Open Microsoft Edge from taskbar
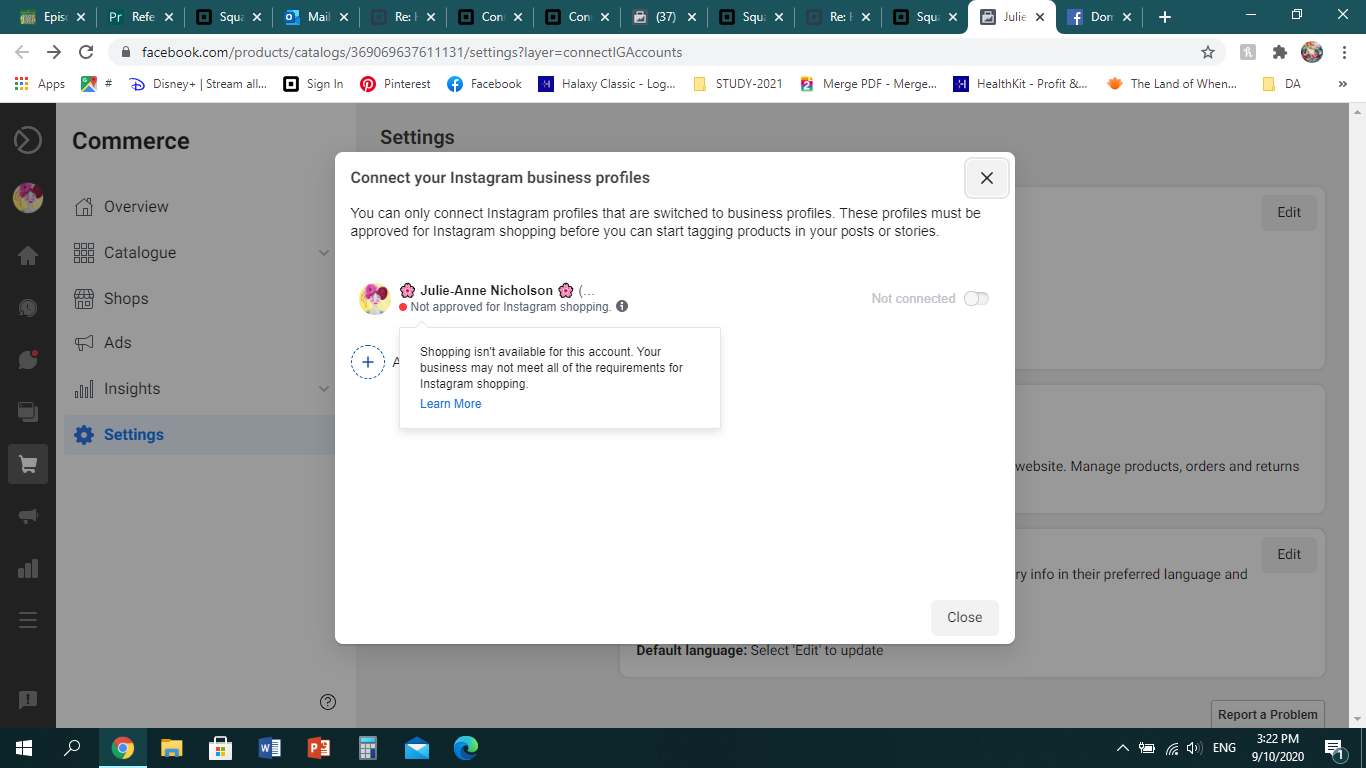The width and height of the screenshot is (1366, 768). click(x=465, y=748)
